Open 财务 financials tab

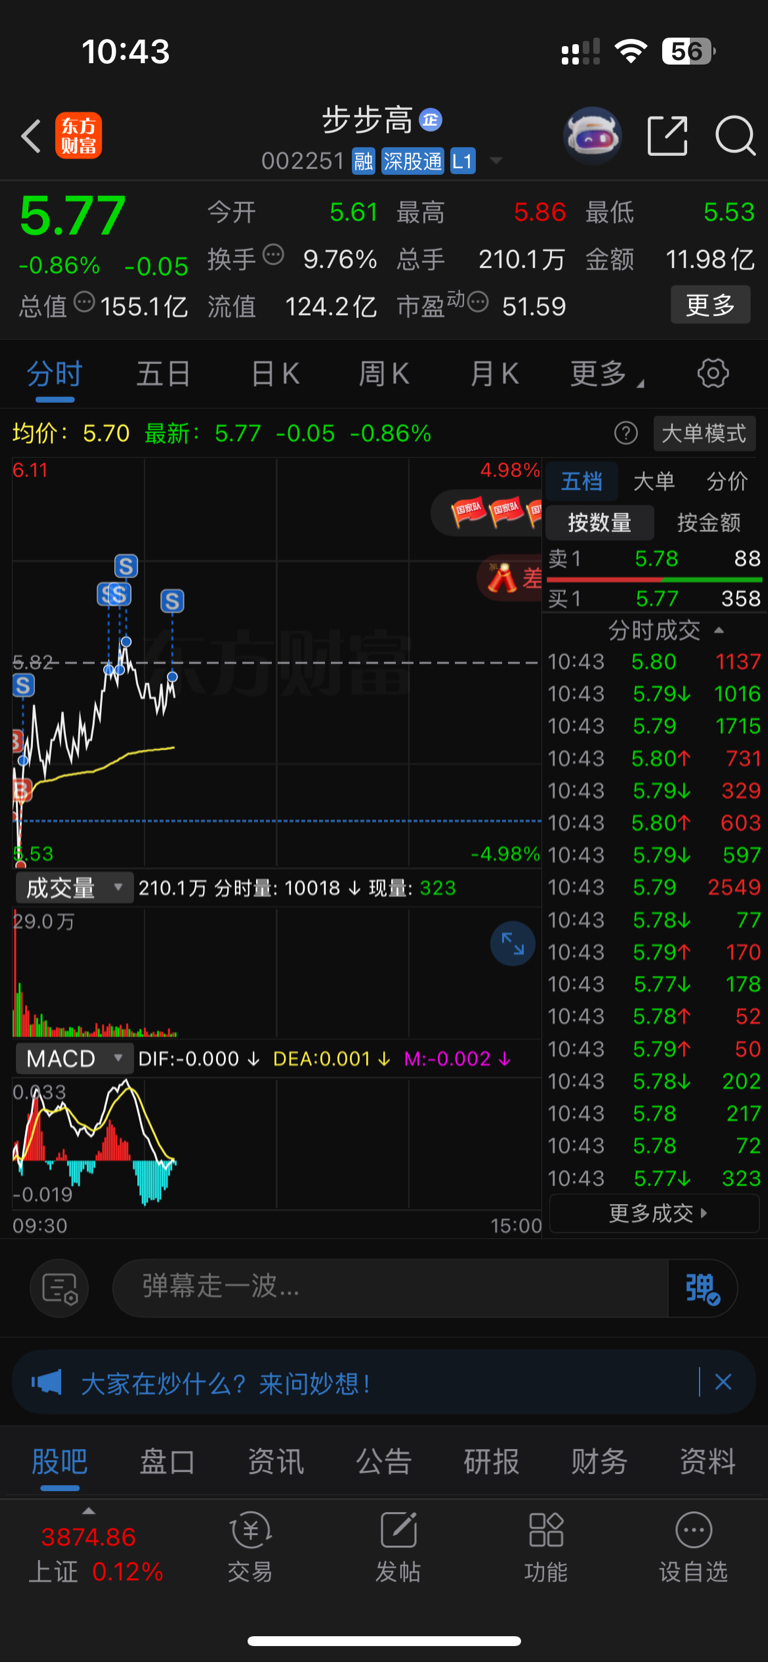pos(599,1461)
